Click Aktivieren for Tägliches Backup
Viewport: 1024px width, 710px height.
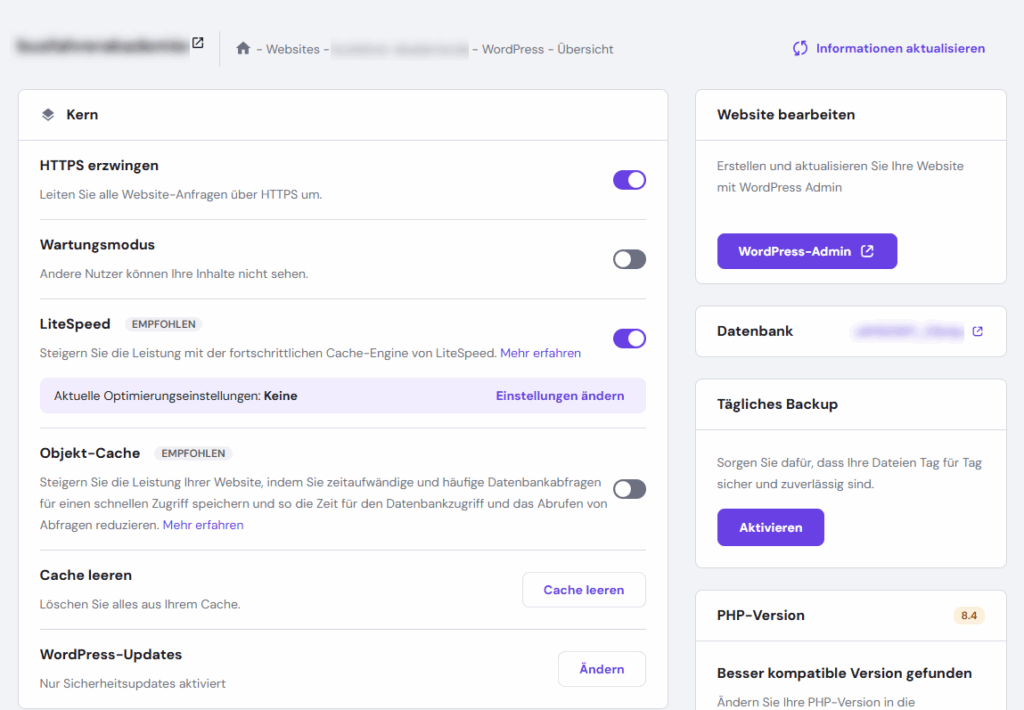770,527
